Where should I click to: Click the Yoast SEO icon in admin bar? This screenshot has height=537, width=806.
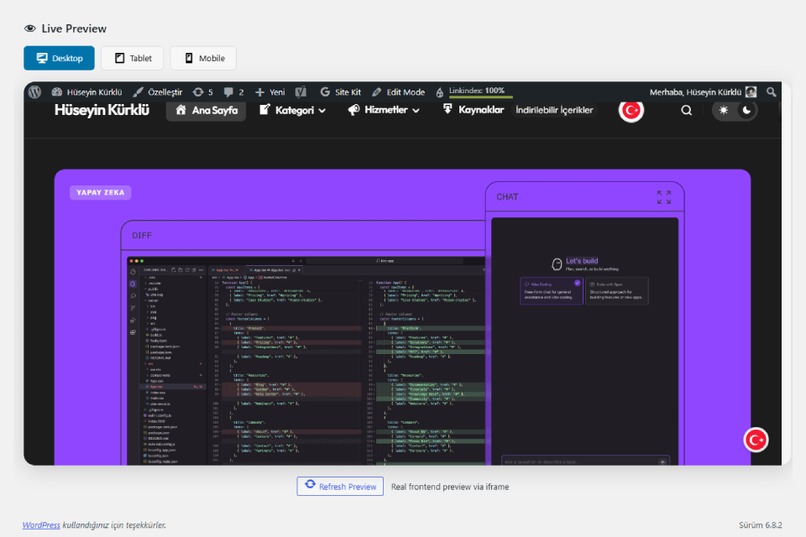coord(301,92)
